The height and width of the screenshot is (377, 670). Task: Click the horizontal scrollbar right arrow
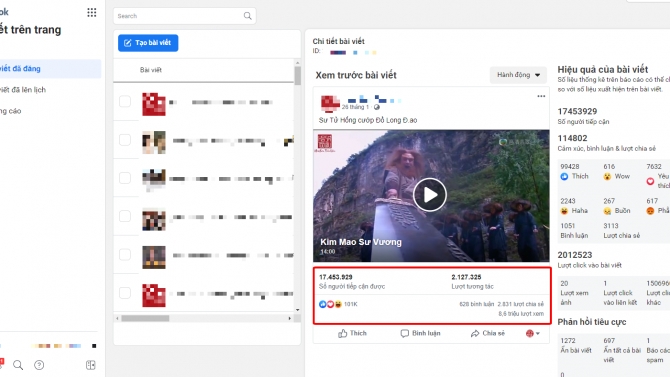[x=290, y=318]
